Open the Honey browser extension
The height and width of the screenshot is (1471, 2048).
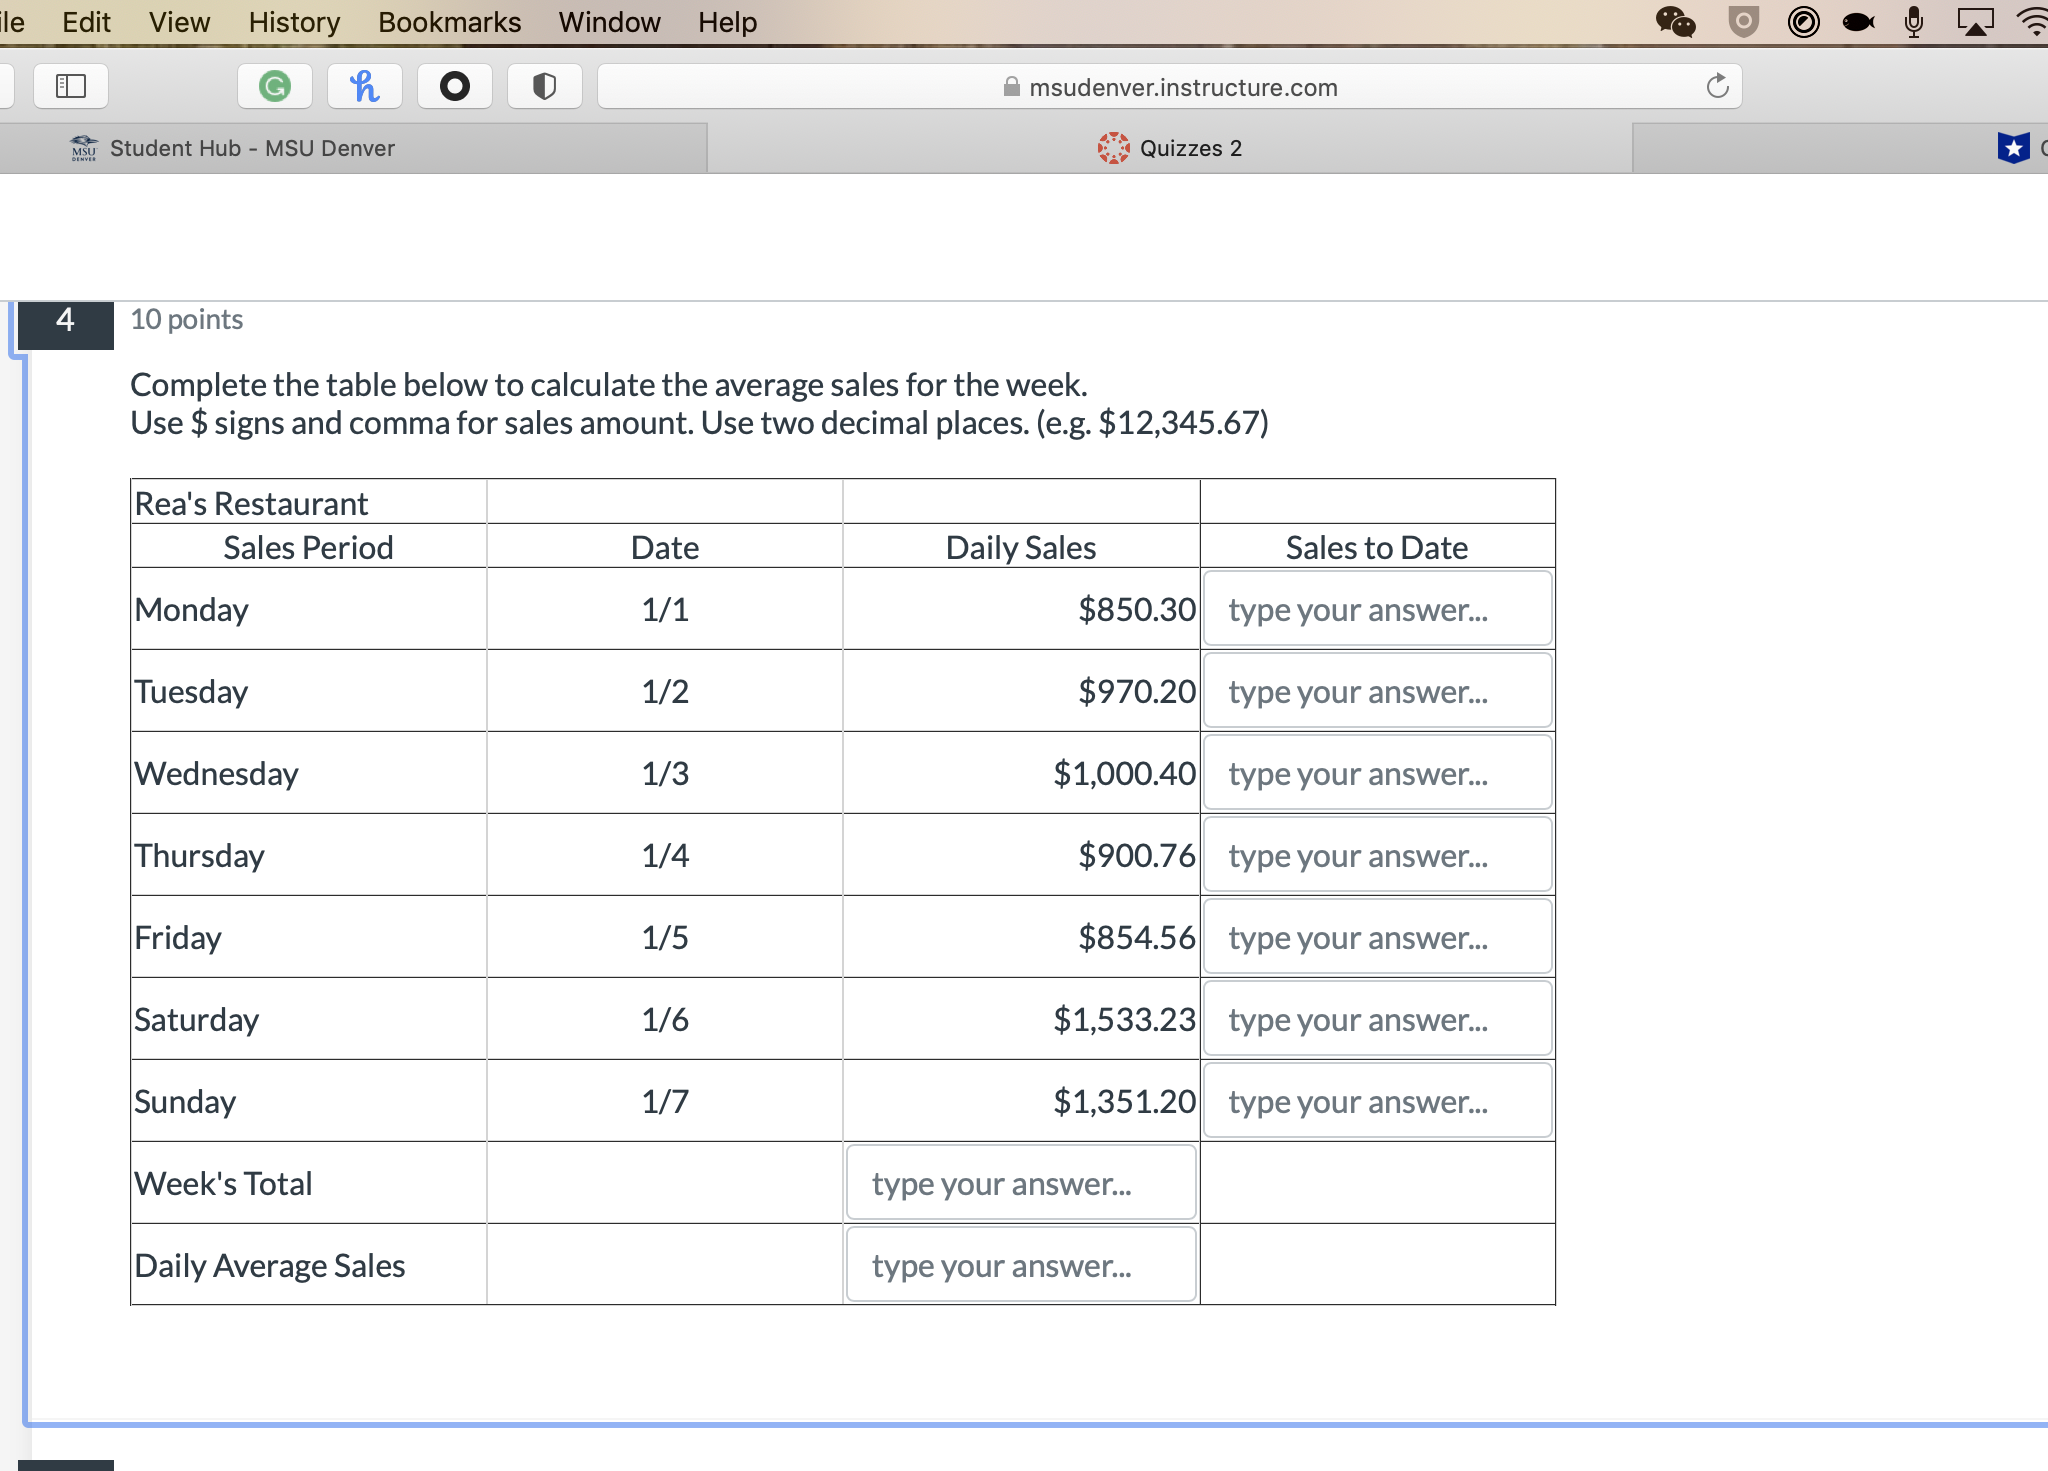(x=364, y=86)
